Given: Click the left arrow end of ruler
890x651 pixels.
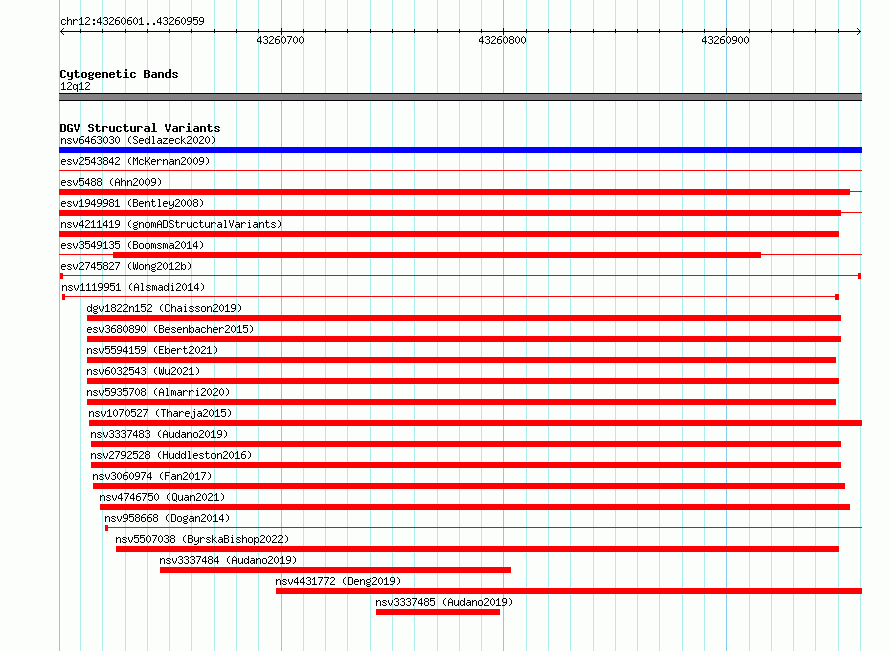Looking at the screenshot, I should click(62, 32).
